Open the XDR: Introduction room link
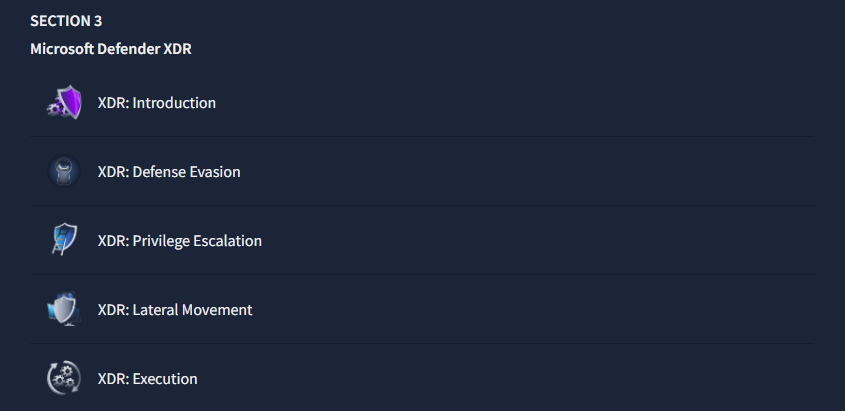Screen dimensions: 845x411 [157, 103]
